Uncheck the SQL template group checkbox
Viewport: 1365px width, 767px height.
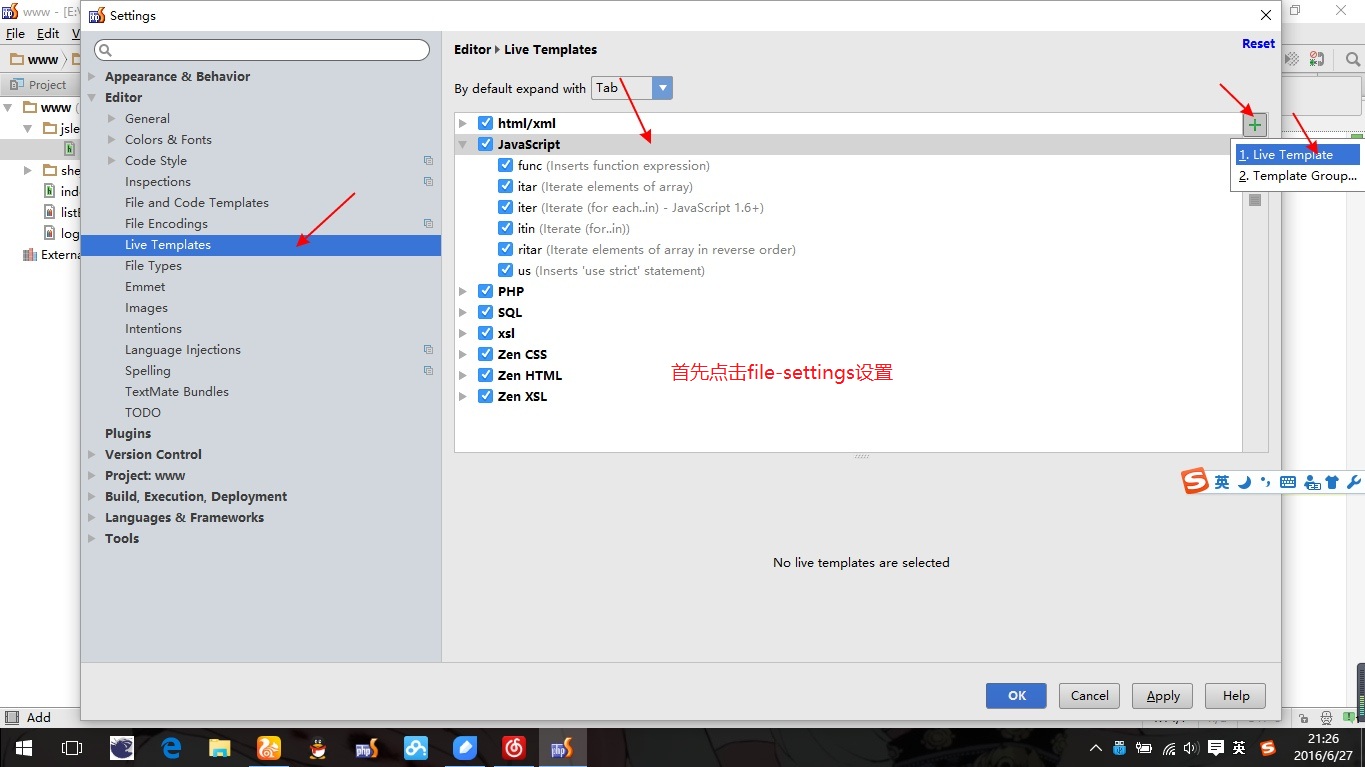point(486,312)
